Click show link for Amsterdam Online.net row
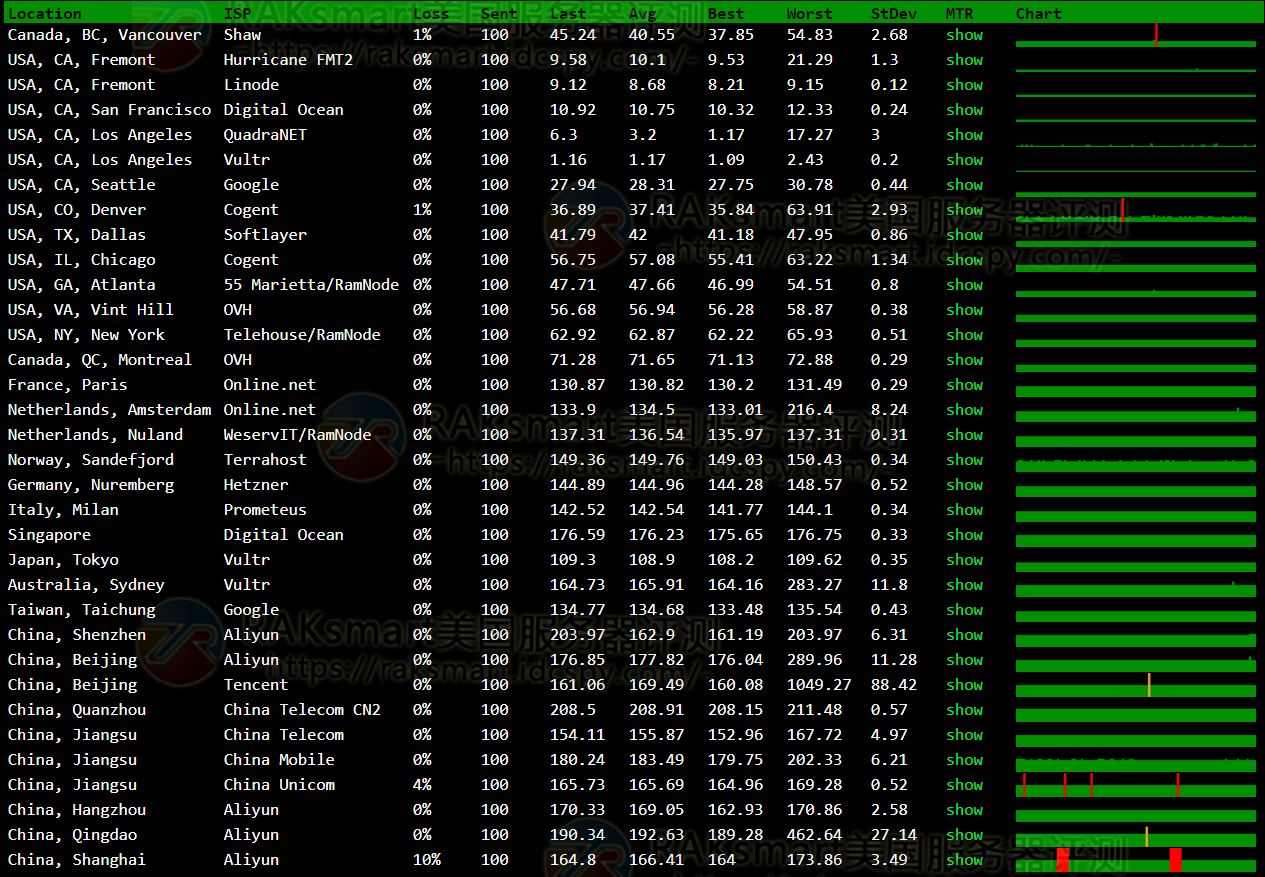The width and height of the screenshot is (1265, 877). tap(964, 410)
